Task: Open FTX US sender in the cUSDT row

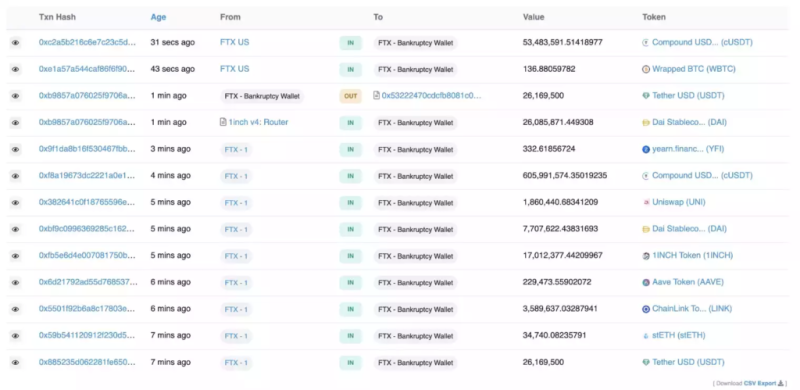Action: (235, 42)
